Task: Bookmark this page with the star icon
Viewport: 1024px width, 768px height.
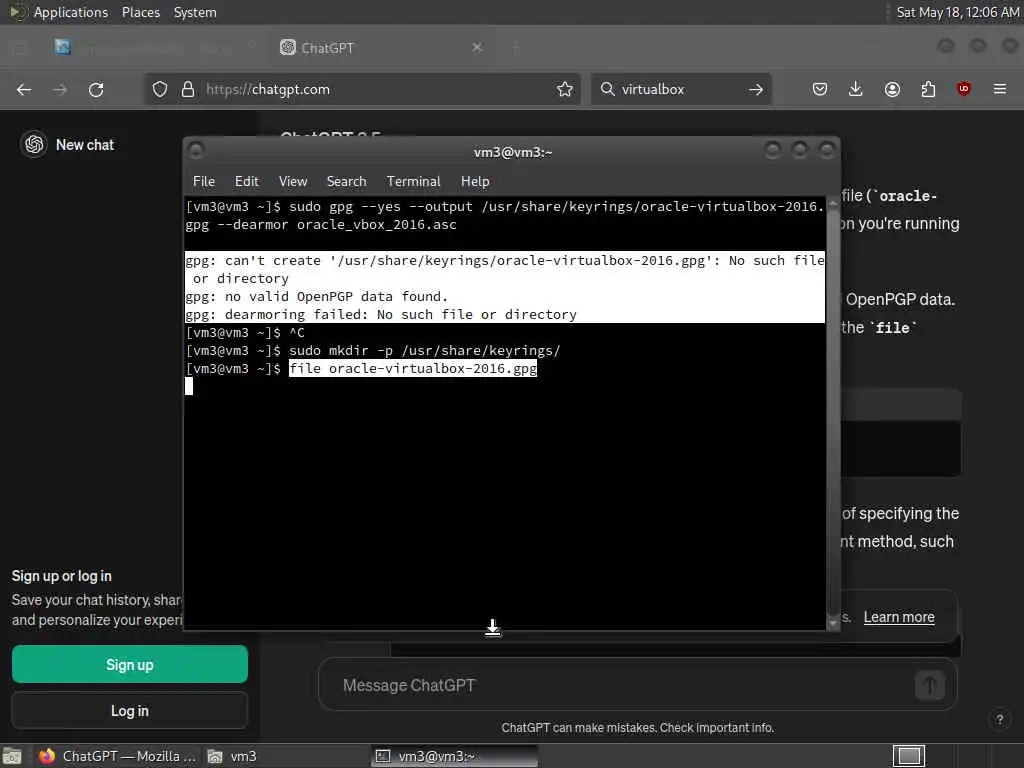Action: tap(565, 89)
